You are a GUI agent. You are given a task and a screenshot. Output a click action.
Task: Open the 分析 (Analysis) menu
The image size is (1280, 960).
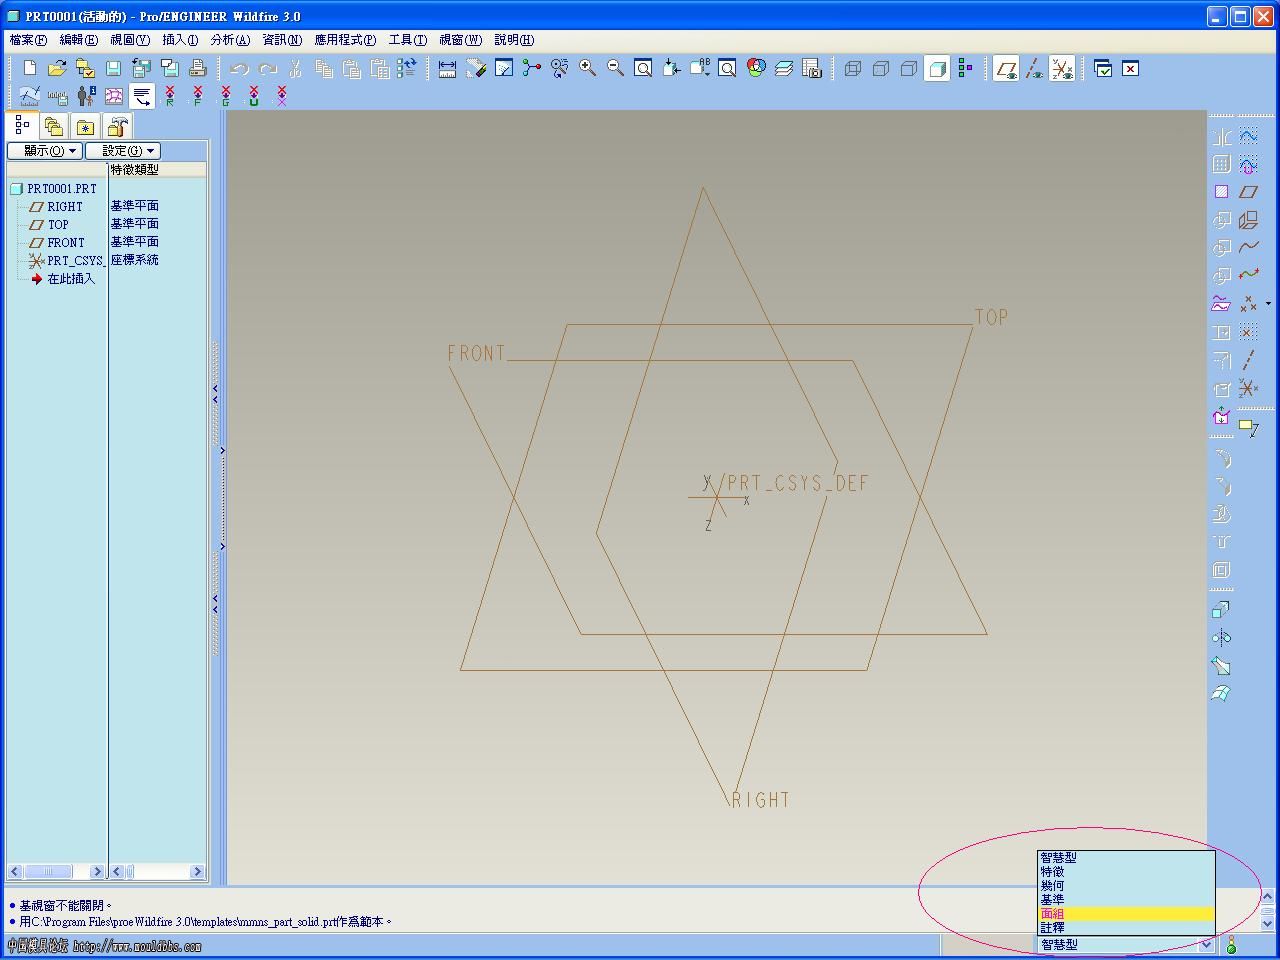click(x=230, y=40)
